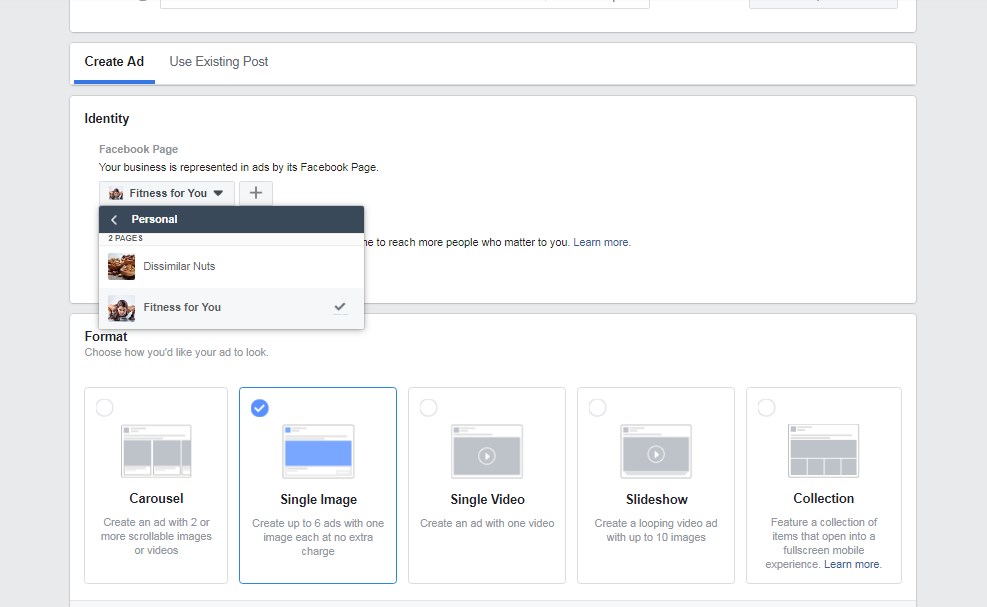The height and width of the screenshot is (607, 987).
Task: Click the Fitness for You avatar in dropdown button
Action: pos(116,193)
